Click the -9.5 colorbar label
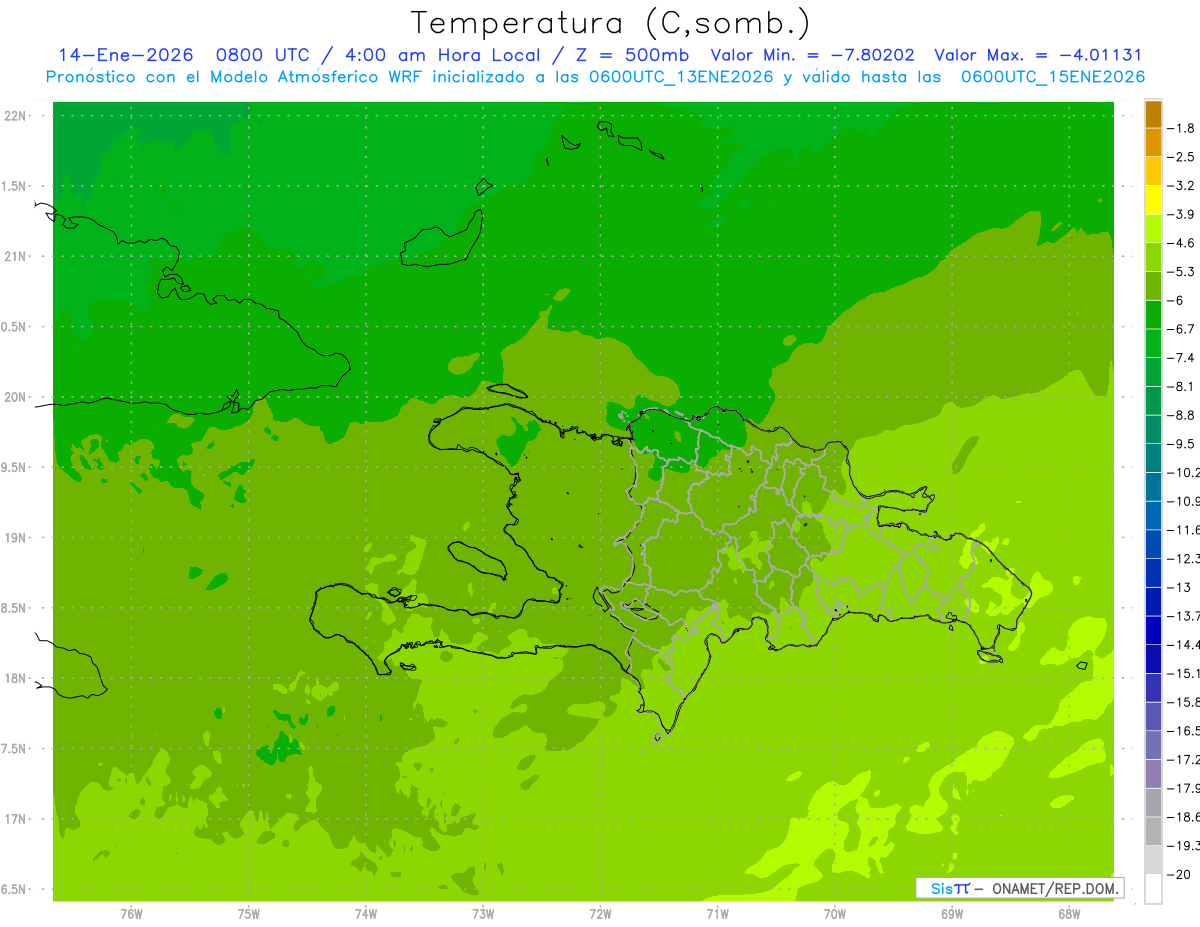The height and width of the screenshot is (927, 1200). (1181, 444)
